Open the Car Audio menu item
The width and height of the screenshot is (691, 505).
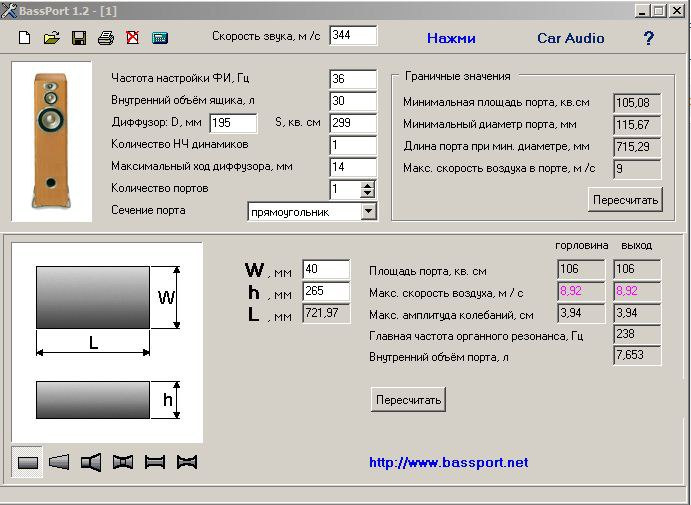click(x=571, y=38)
